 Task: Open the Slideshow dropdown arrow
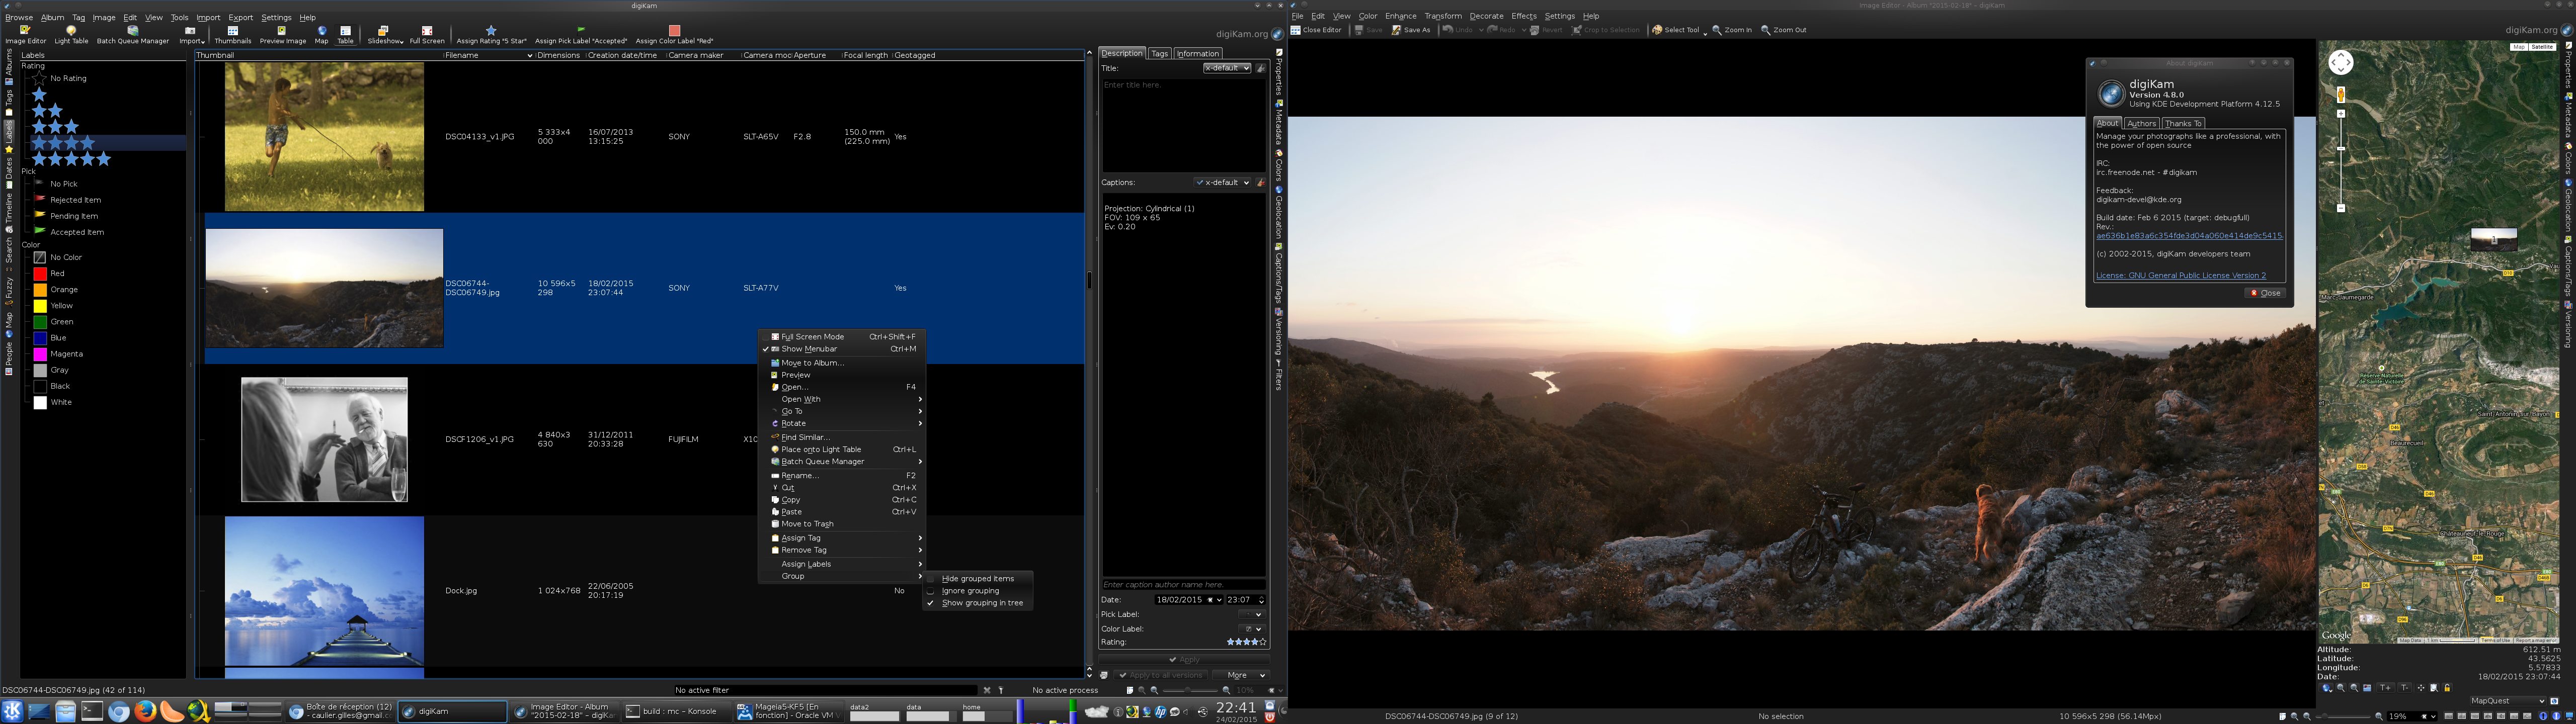[x=401, y=42]
